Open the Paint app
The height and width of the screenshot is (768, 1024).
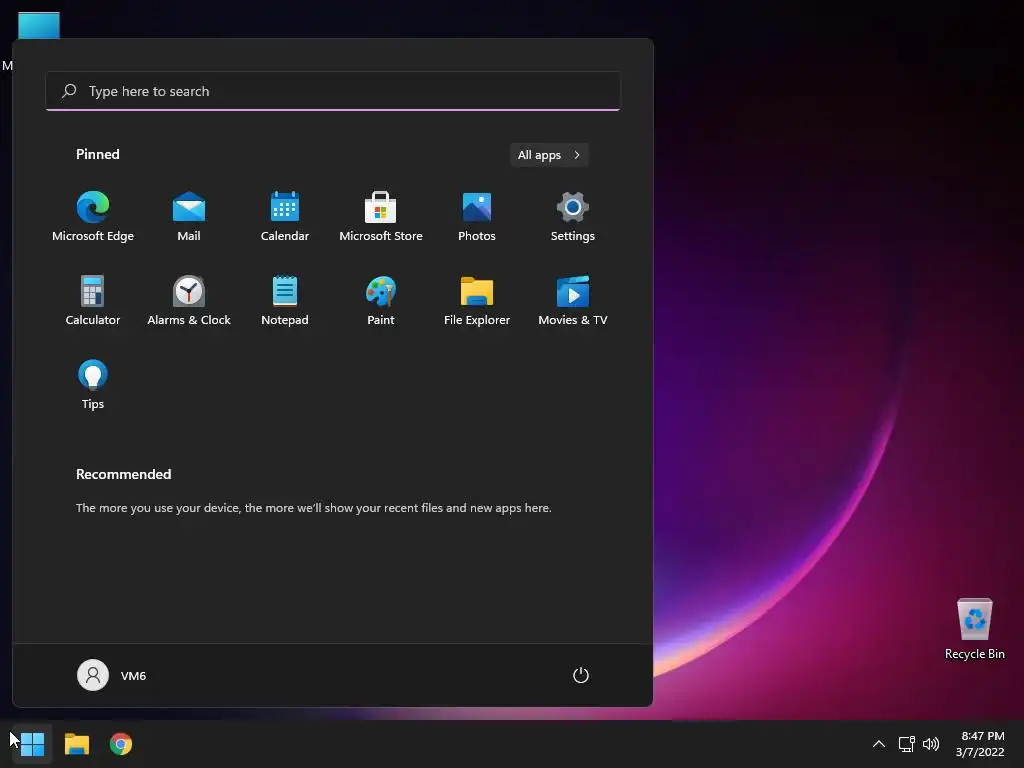click(x=381, y=301)
